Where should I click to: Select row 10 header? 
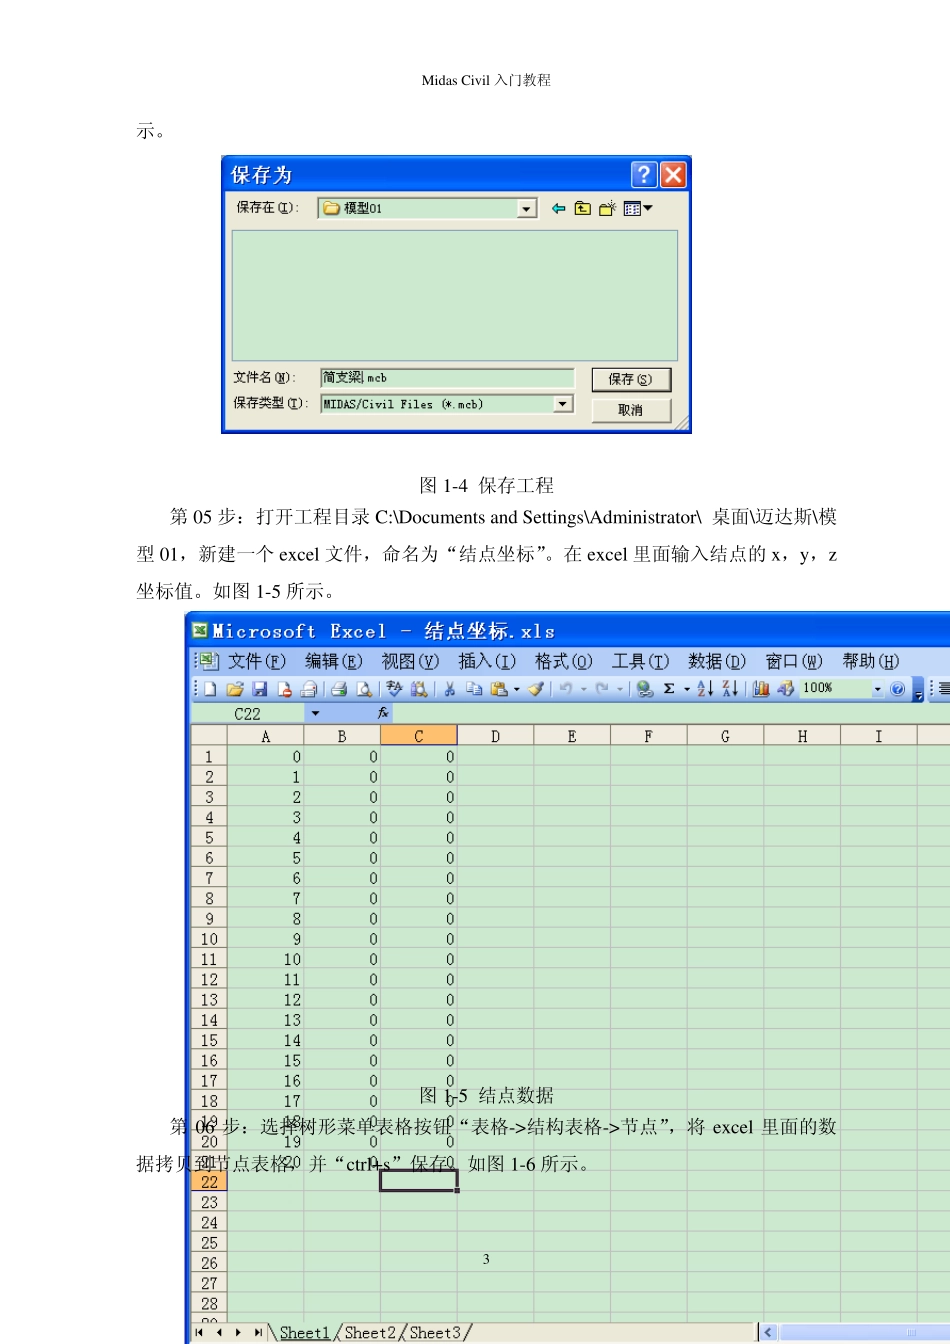point(209,939)
